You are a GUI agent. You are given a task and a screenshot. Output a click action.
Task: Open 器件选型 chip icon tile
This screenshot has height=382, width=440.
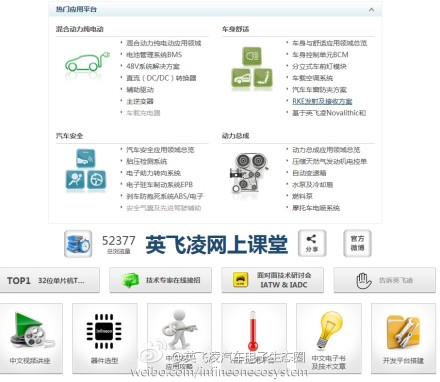(x=105, y=338)
